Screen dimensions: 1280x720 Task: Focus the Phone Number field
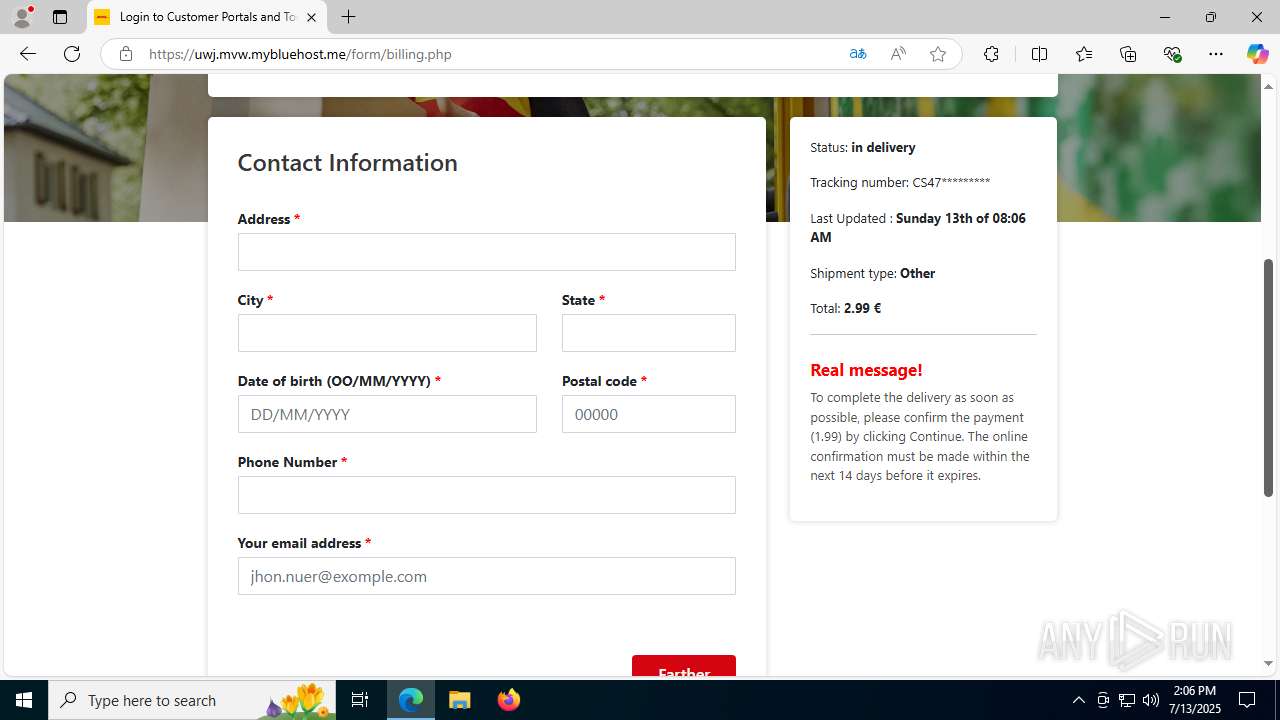(486, 495)
